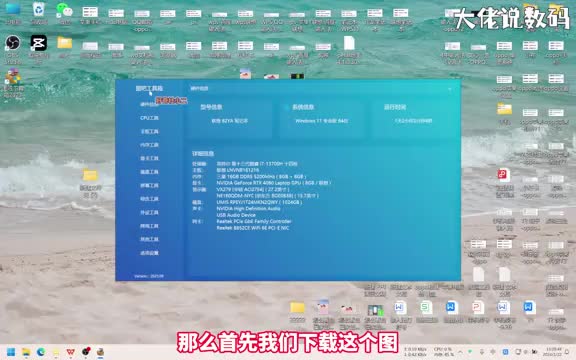The height and width of the screenshot is (360, 576).
Task: Open the yellow taskbar icon next to Edge
Action: [56, 352]
